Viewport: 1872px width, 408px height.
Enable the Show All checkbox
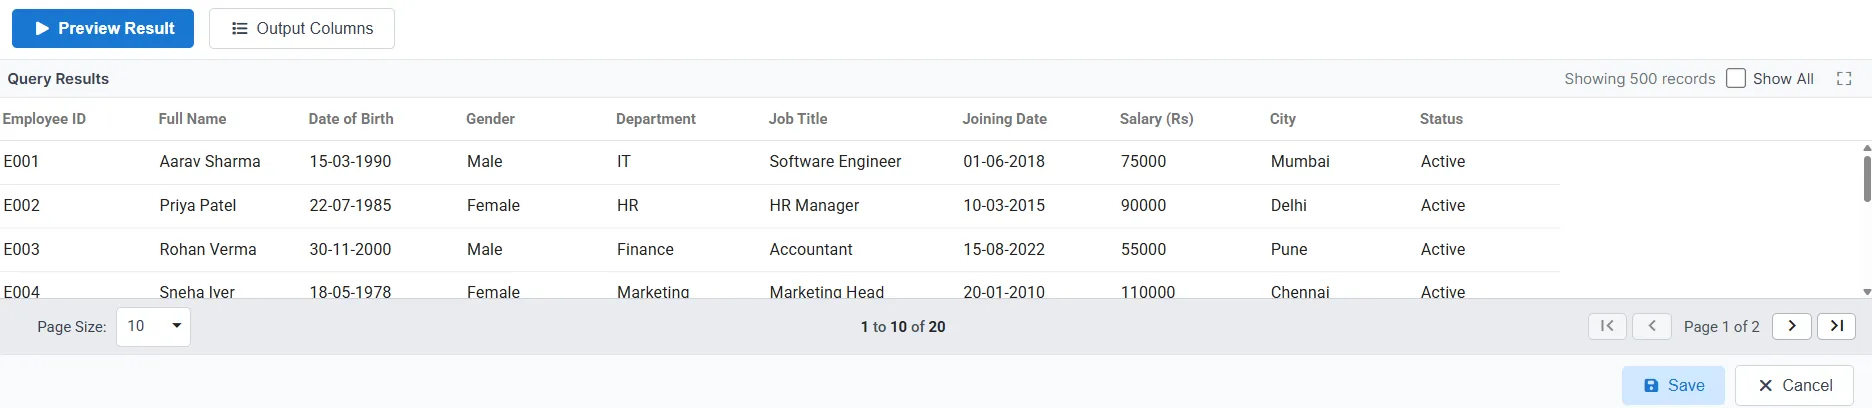(1736, 79)
